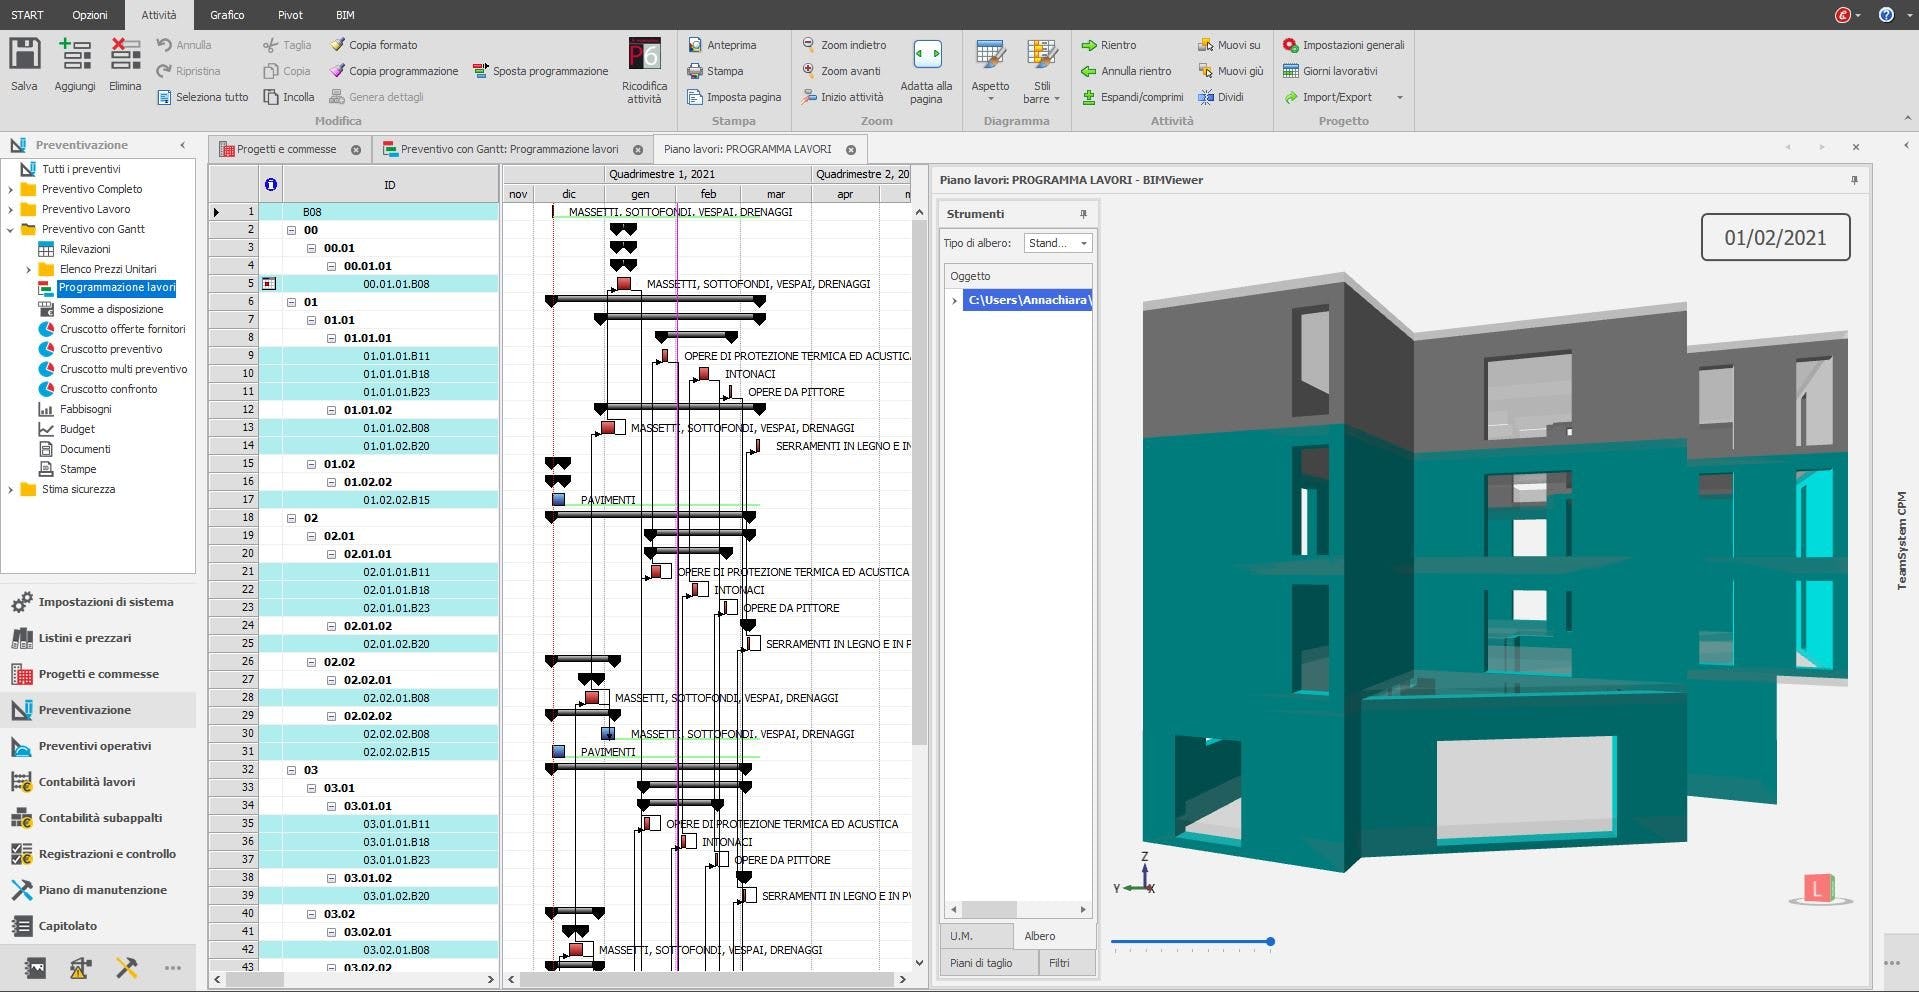This screenshot has height=992, width=1919.
Task: Click the Elimina delete icon
Action: (125, 55)
